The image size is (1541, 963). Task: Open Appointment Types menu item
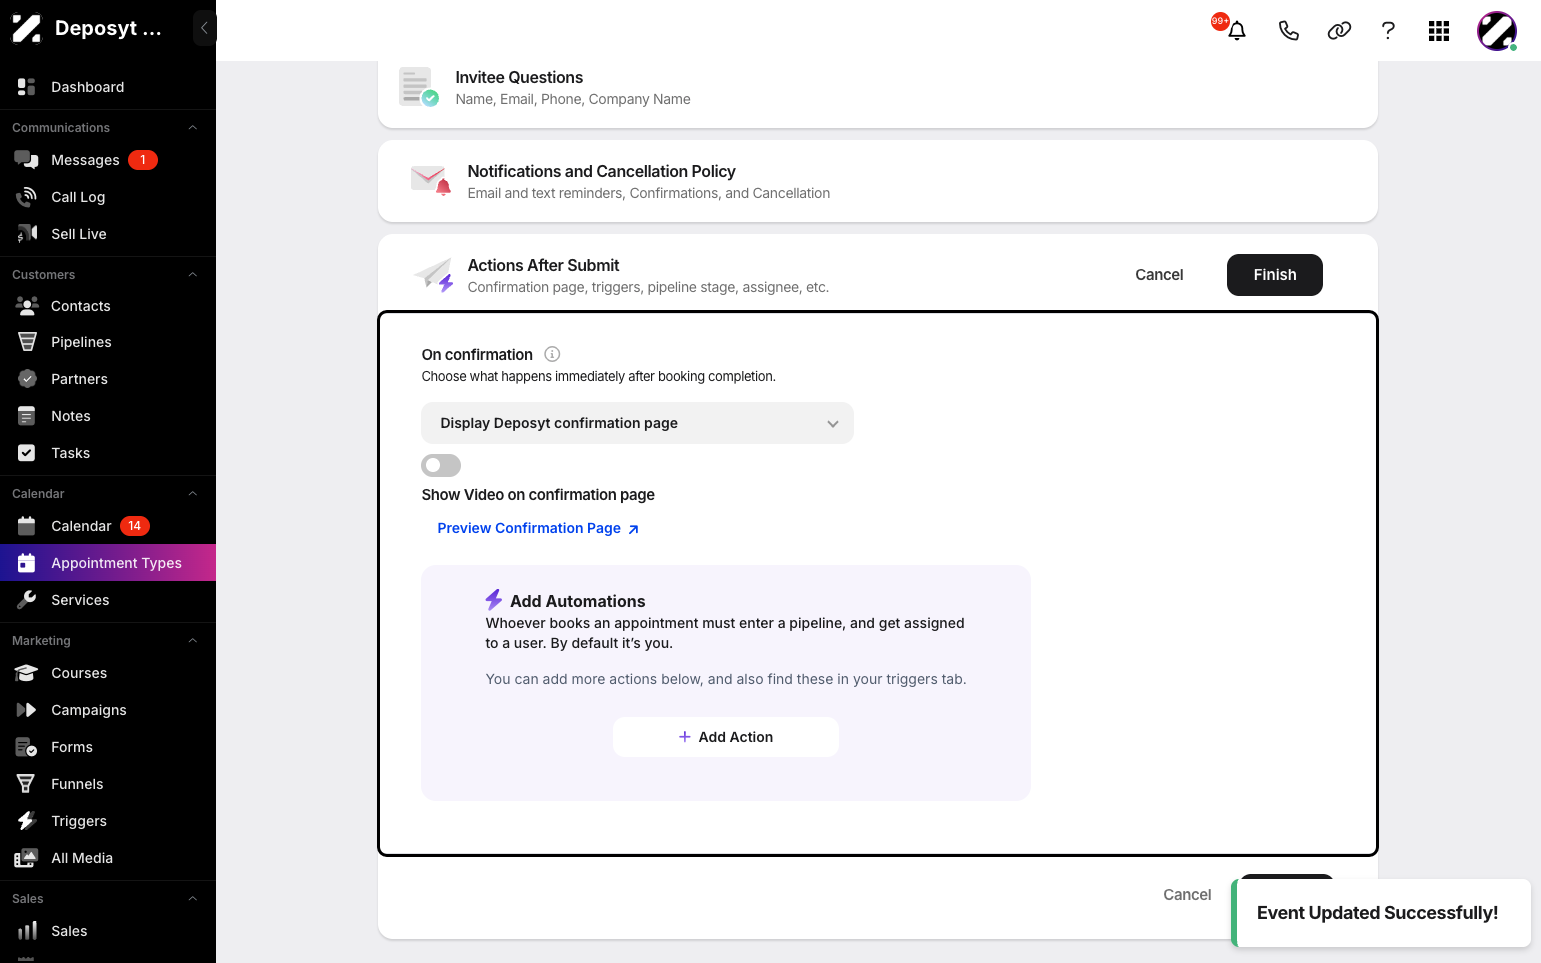tap(108, 563)
